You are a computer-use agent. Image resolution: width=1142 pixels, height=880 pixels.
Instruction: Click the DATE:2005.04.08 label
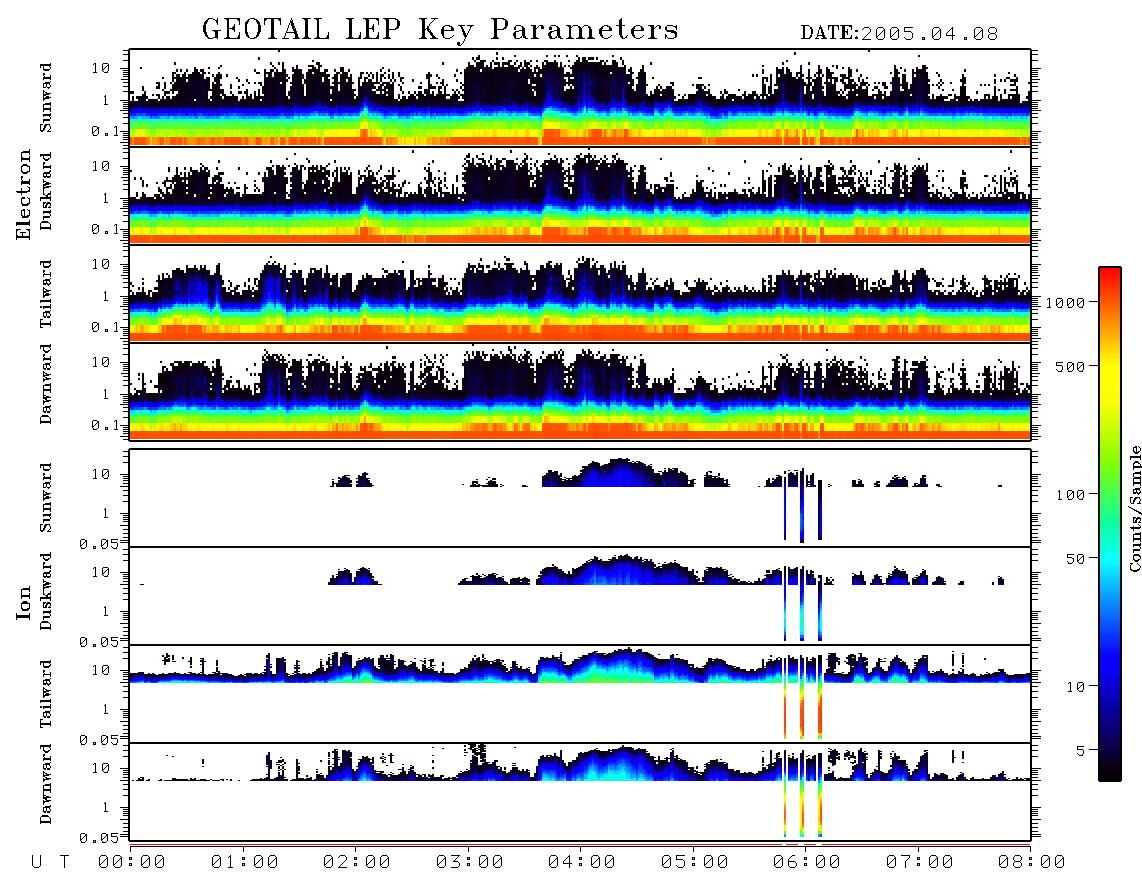point(899,34)
